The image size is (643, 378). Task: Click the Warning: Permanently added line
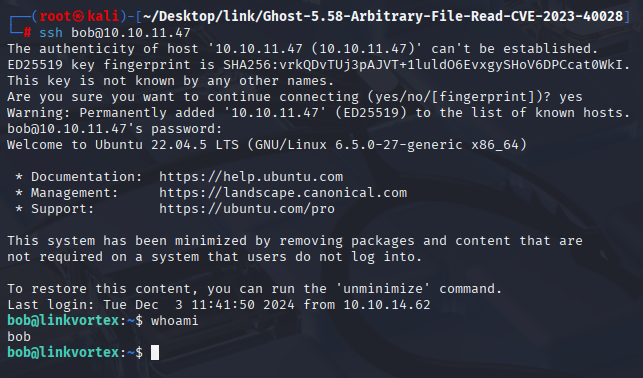(x=319, y=113)
